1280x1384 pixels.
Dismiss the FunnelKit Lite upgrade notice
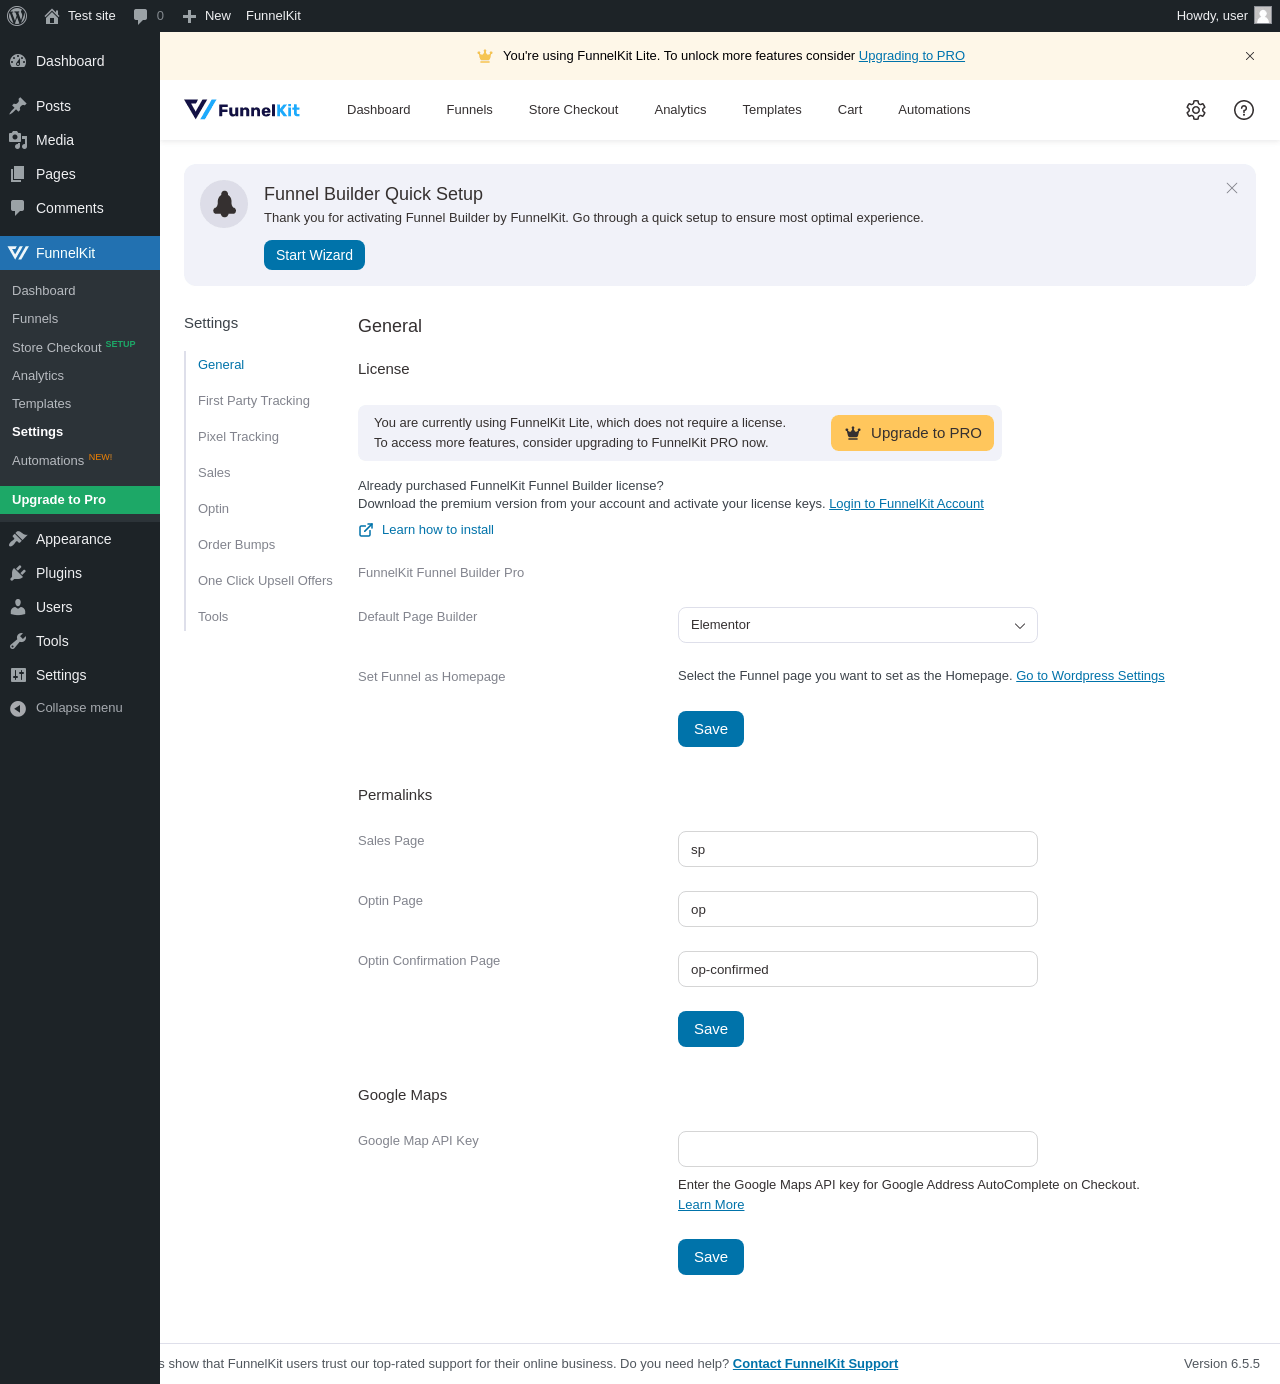1250,56
